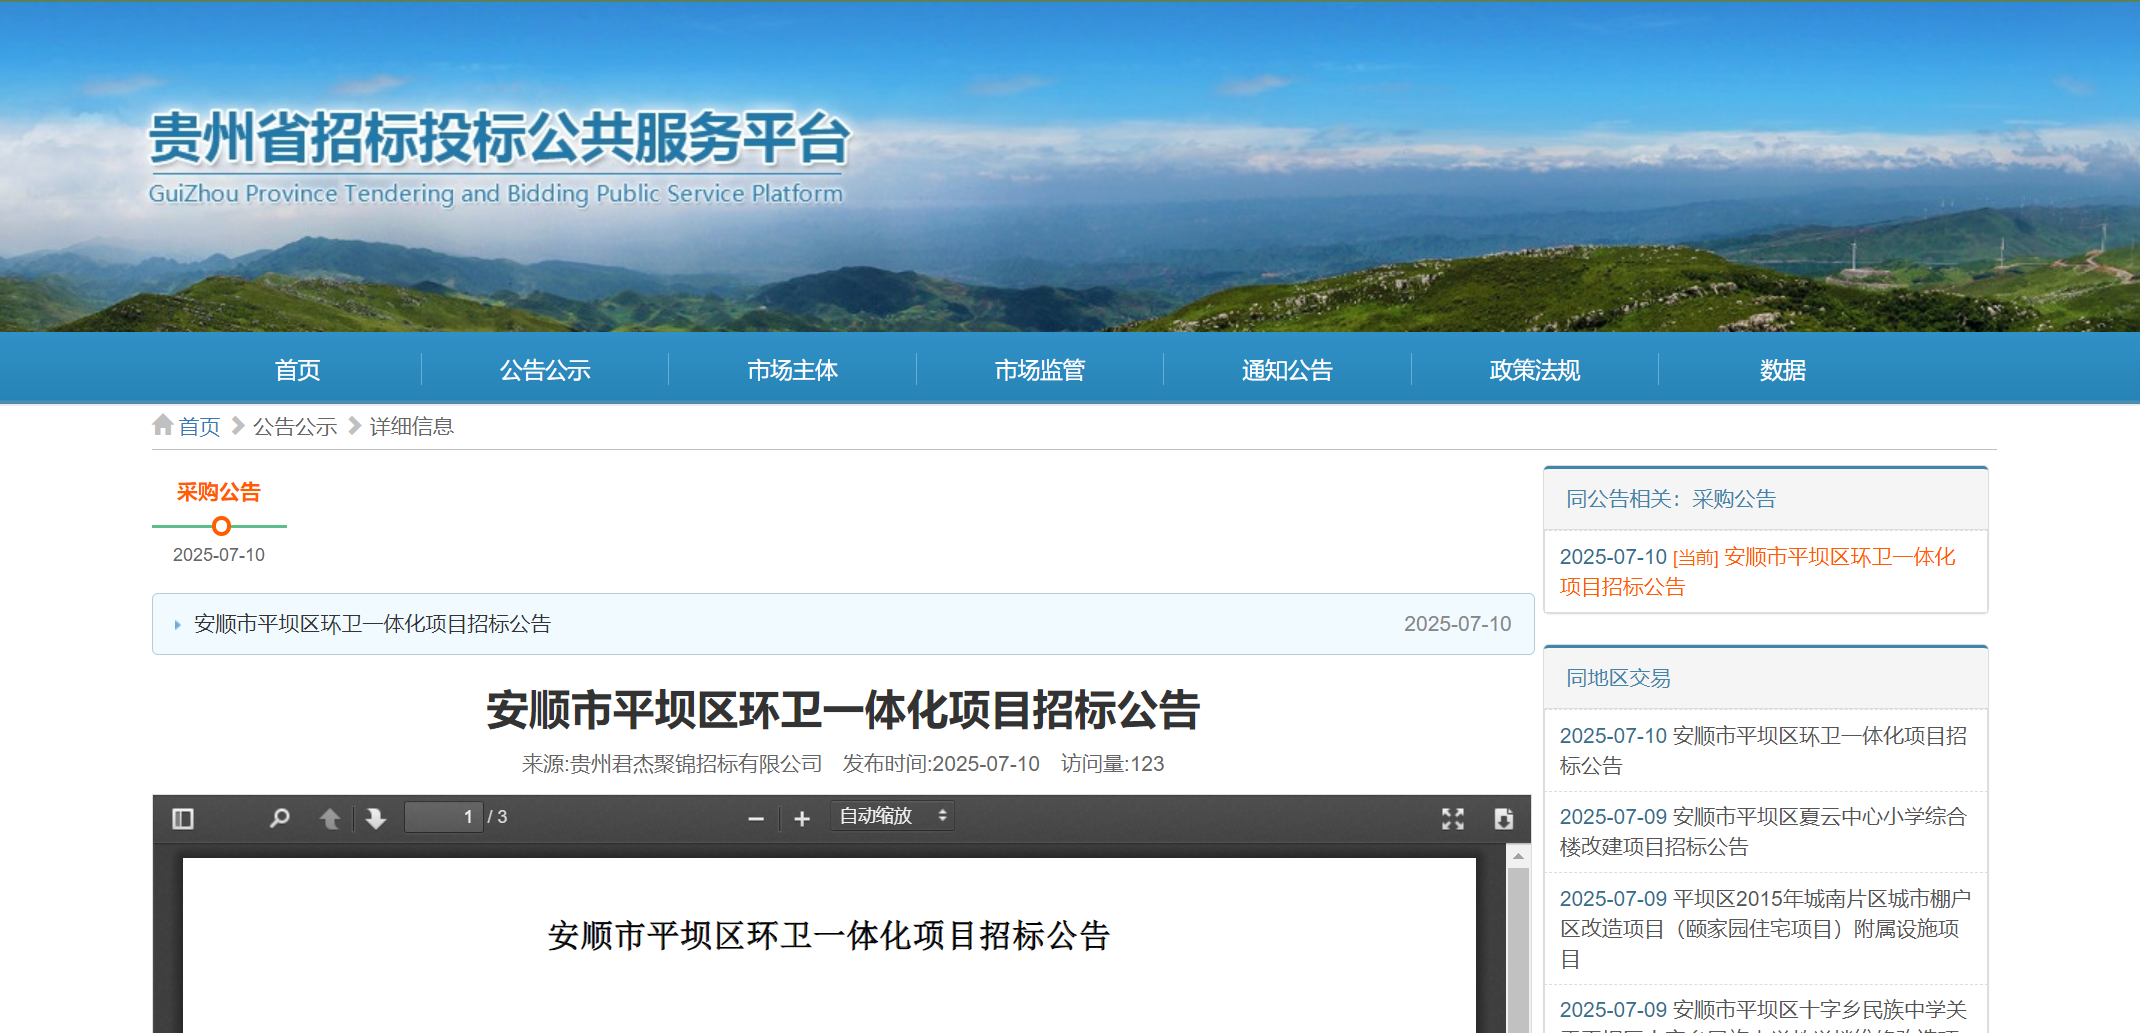Open the 安顺市平坝区环卫一体化项目招标公告 row

pos(843,624)
